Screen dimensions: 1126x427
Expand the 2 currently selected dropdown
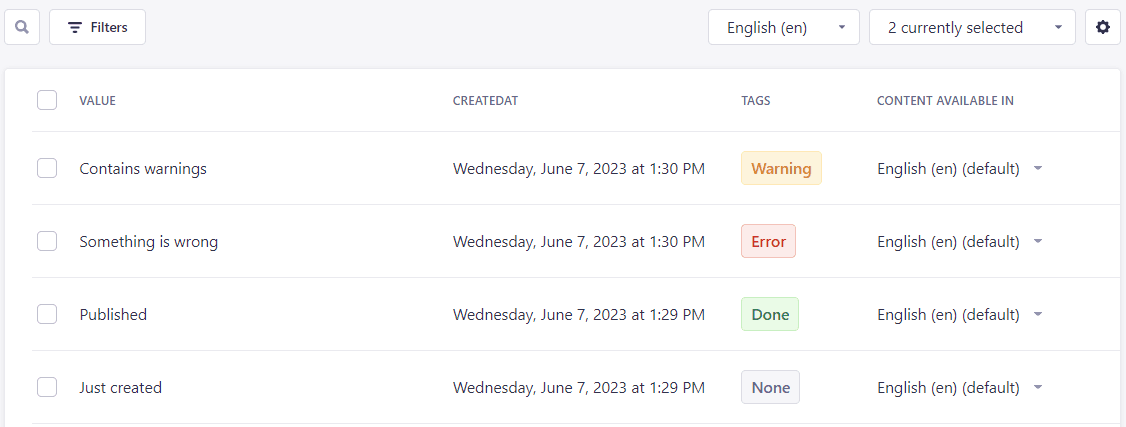[972, 27]
